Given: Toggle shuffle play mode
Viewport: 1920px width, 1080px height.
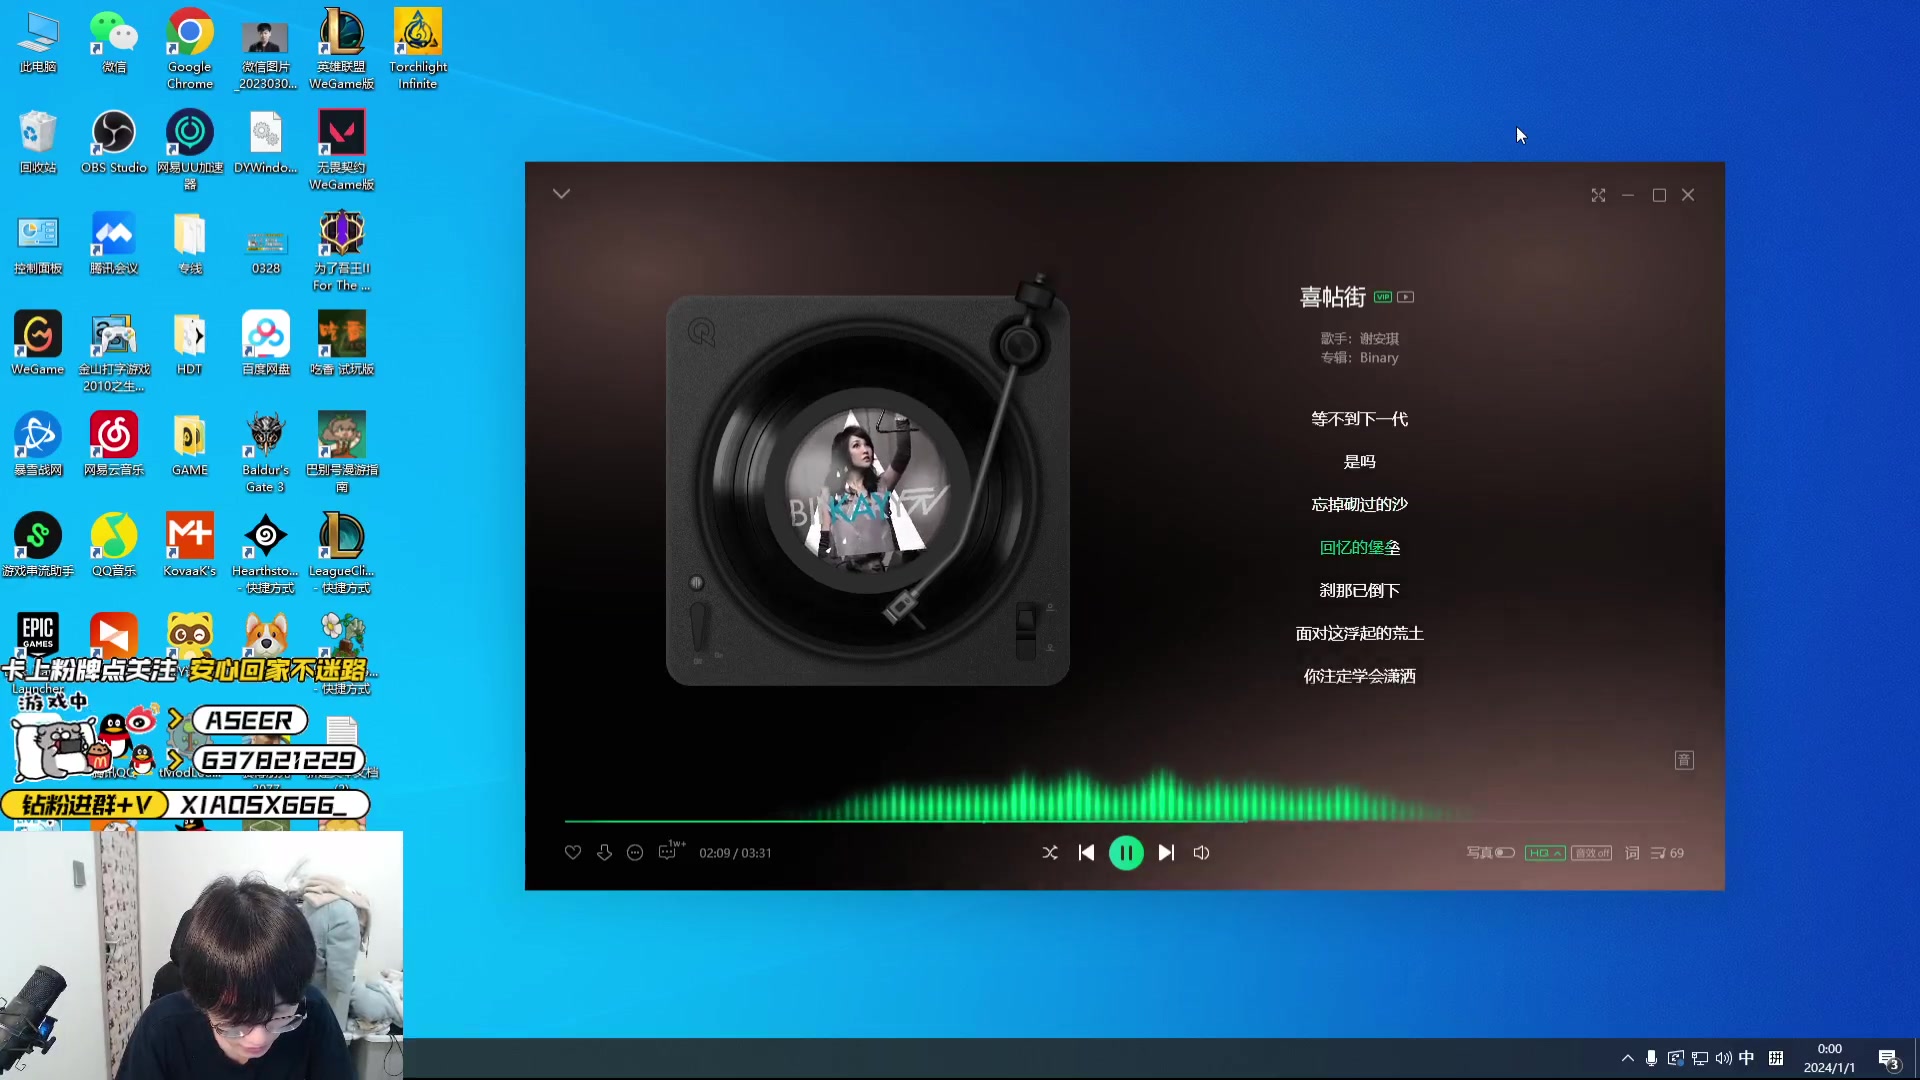Looking at the screenshot, I should 1050,853.
